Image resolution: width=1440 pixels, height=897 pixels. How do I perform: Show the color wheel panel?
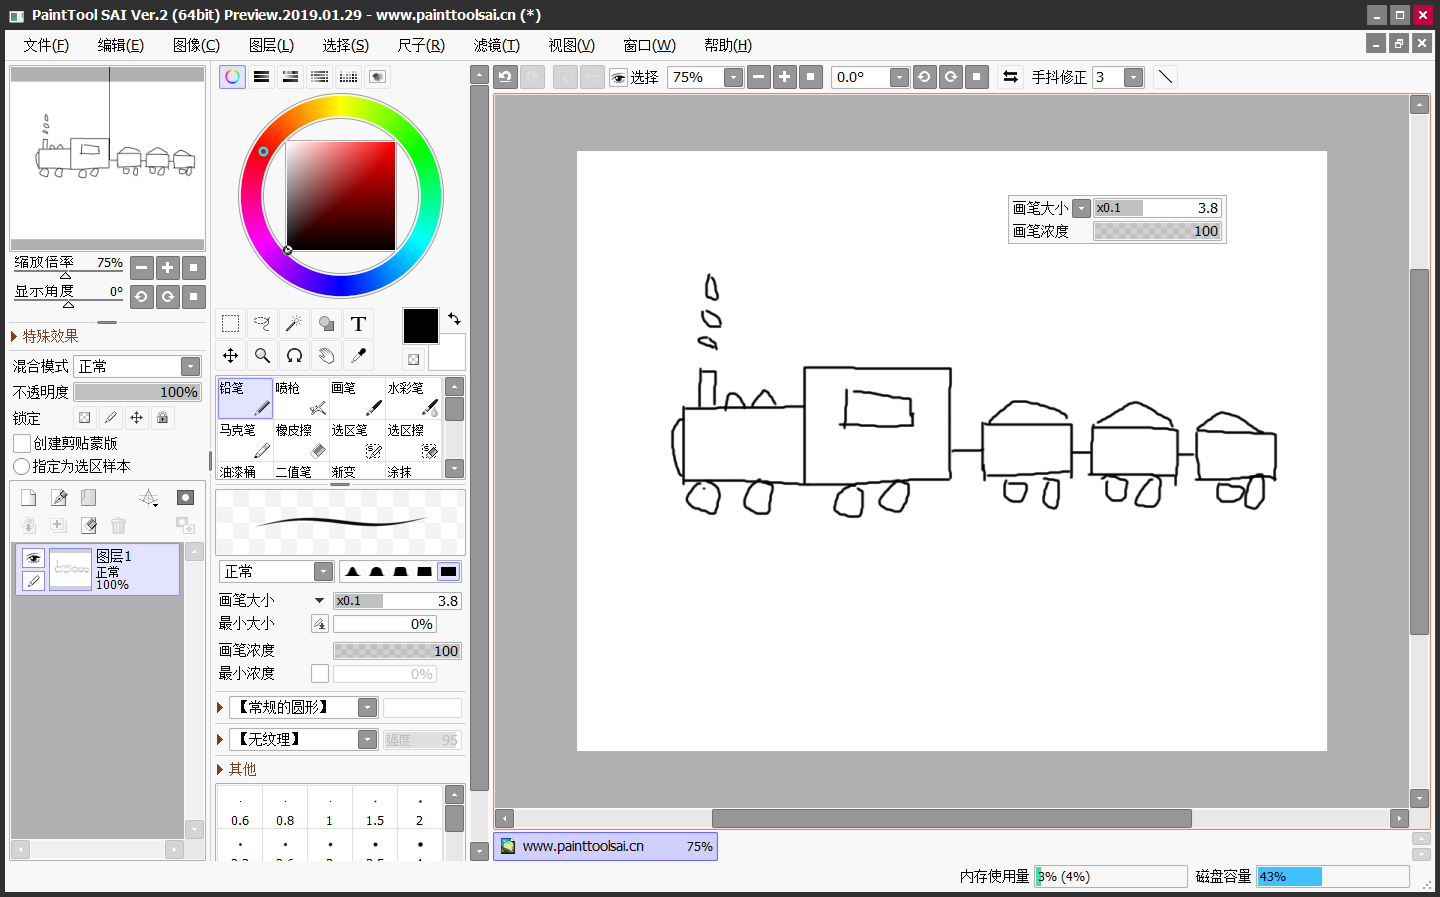(232, 77)
